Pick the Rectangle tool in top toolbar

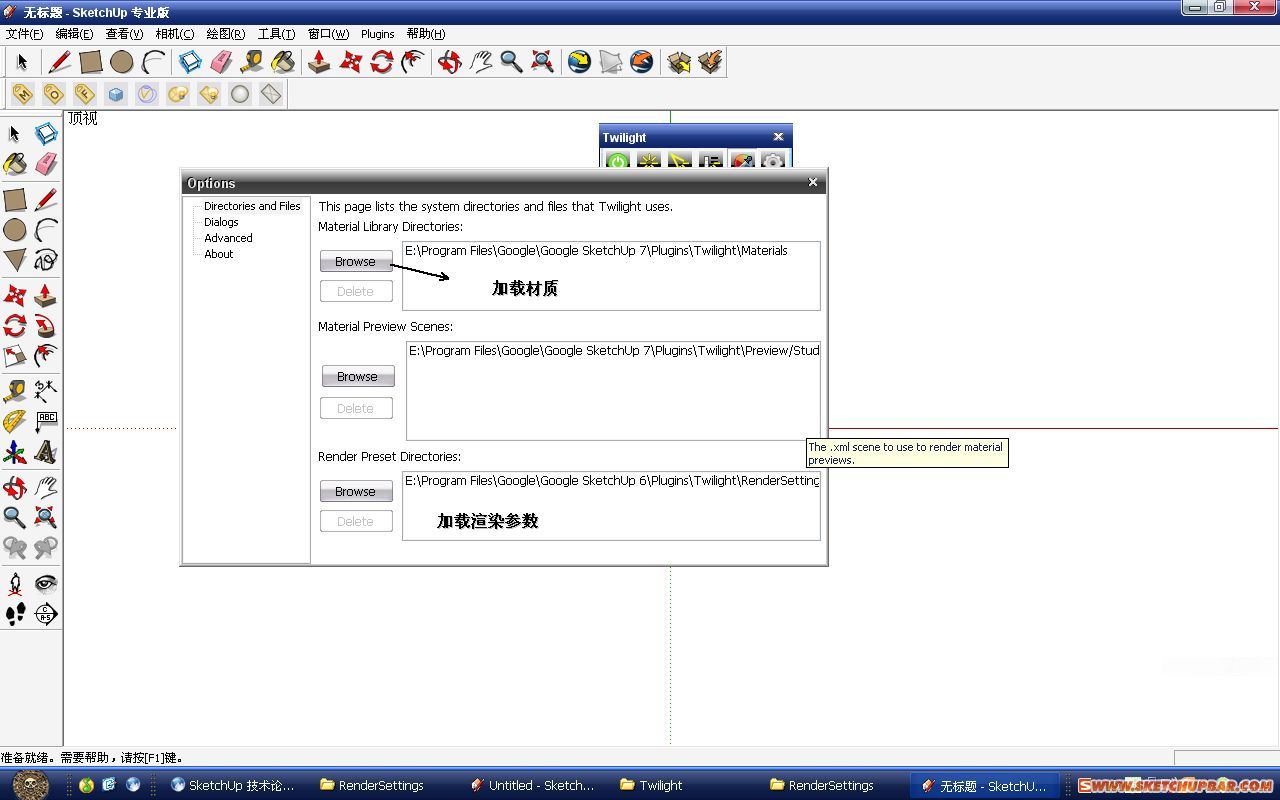click(x=91, y=62)
